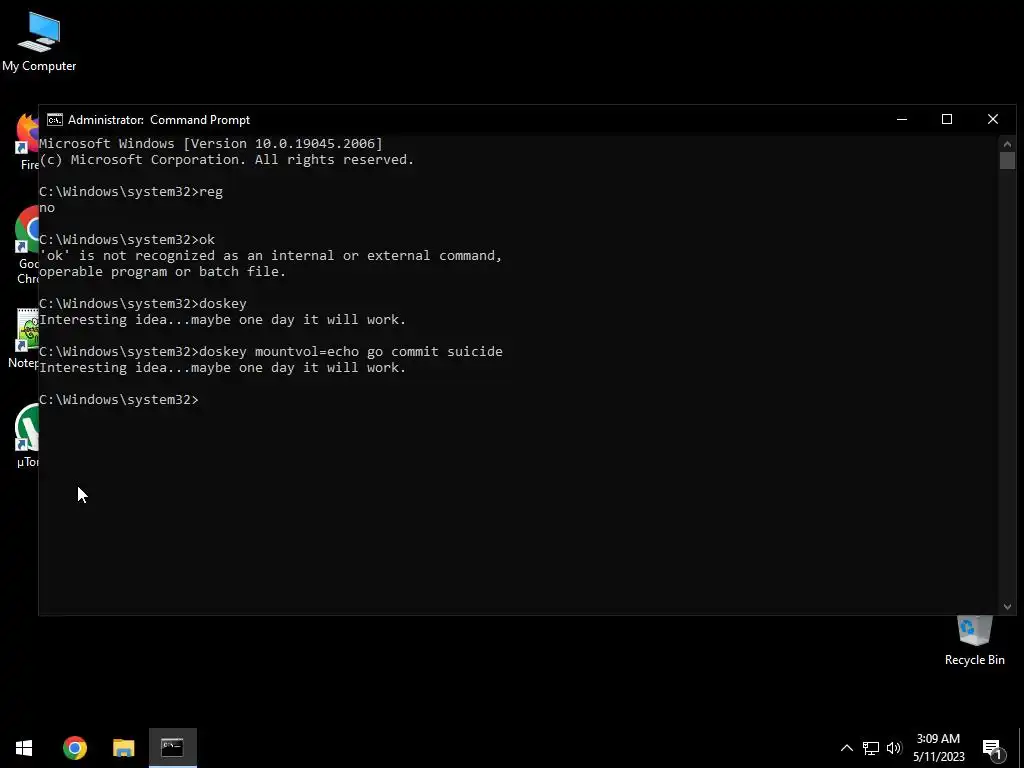Image resolution: width=1024 pixels, height=768 pixels.
Task: Click the Show desktop strip at taskbar edge
Action: tap(1021, 748)
